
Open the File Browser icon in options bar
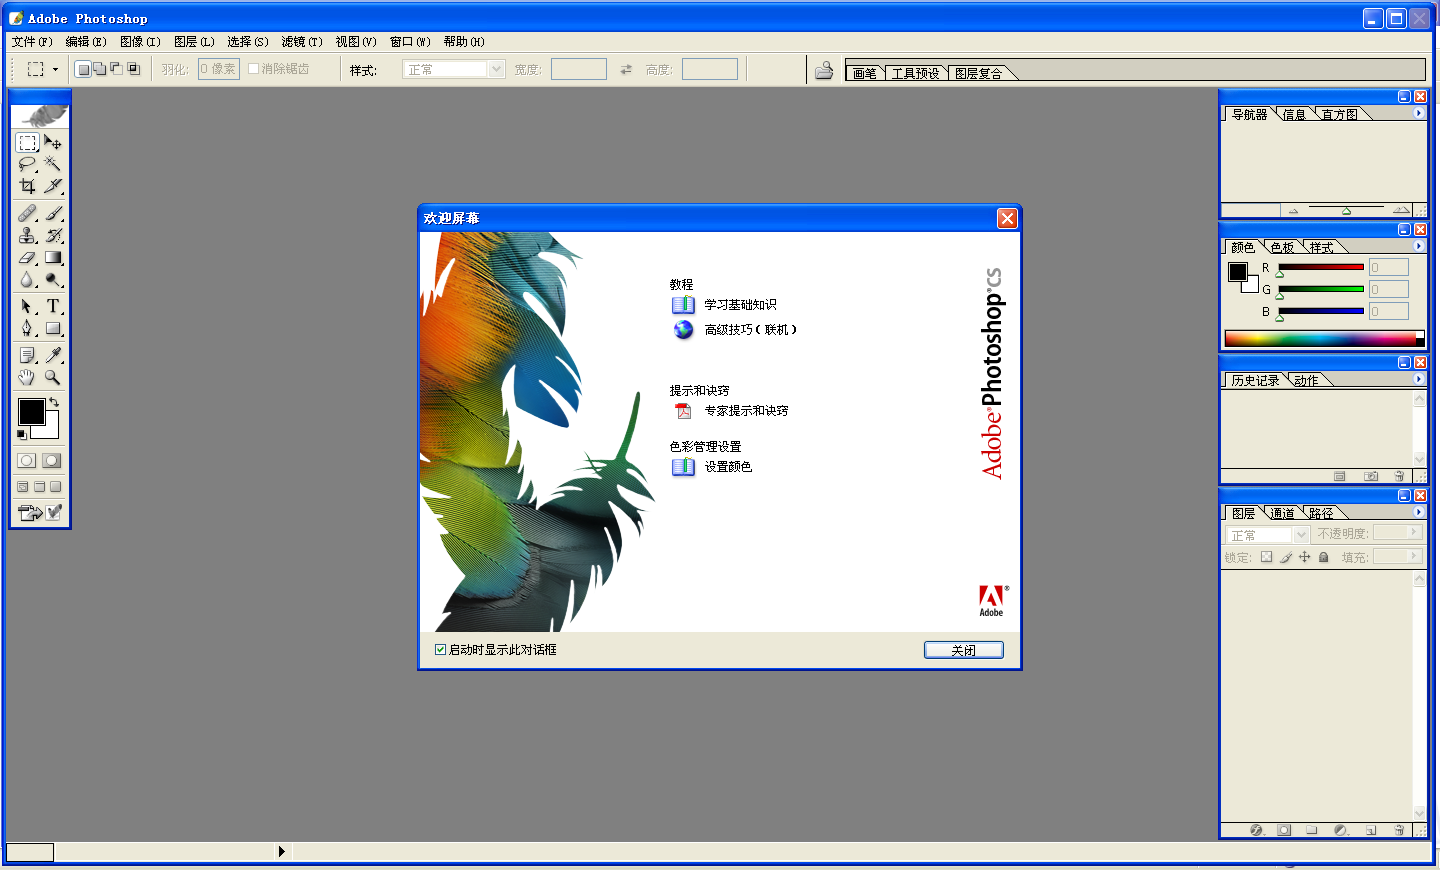pos(824,70)
